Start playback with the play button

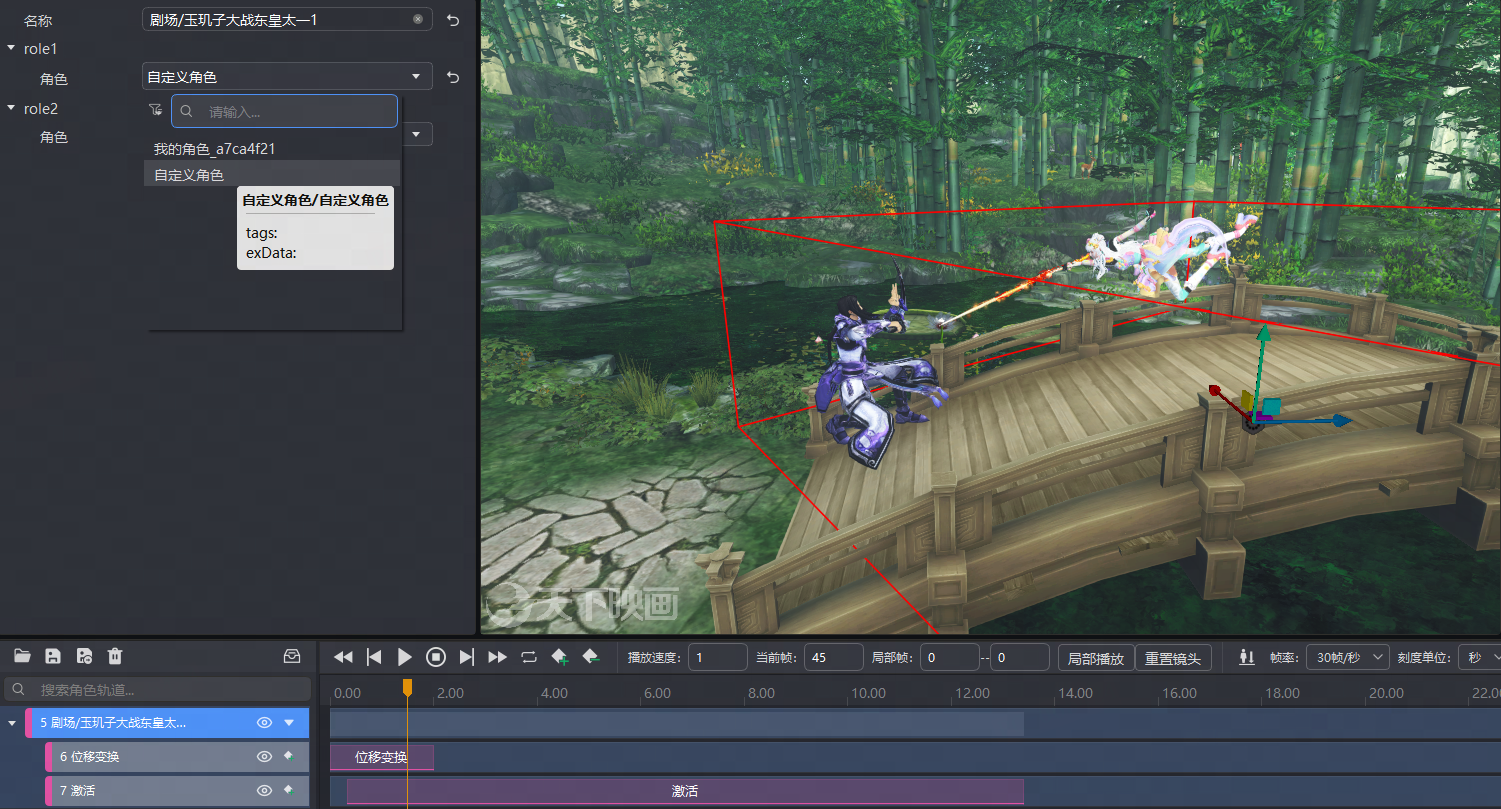pos(405,657)
